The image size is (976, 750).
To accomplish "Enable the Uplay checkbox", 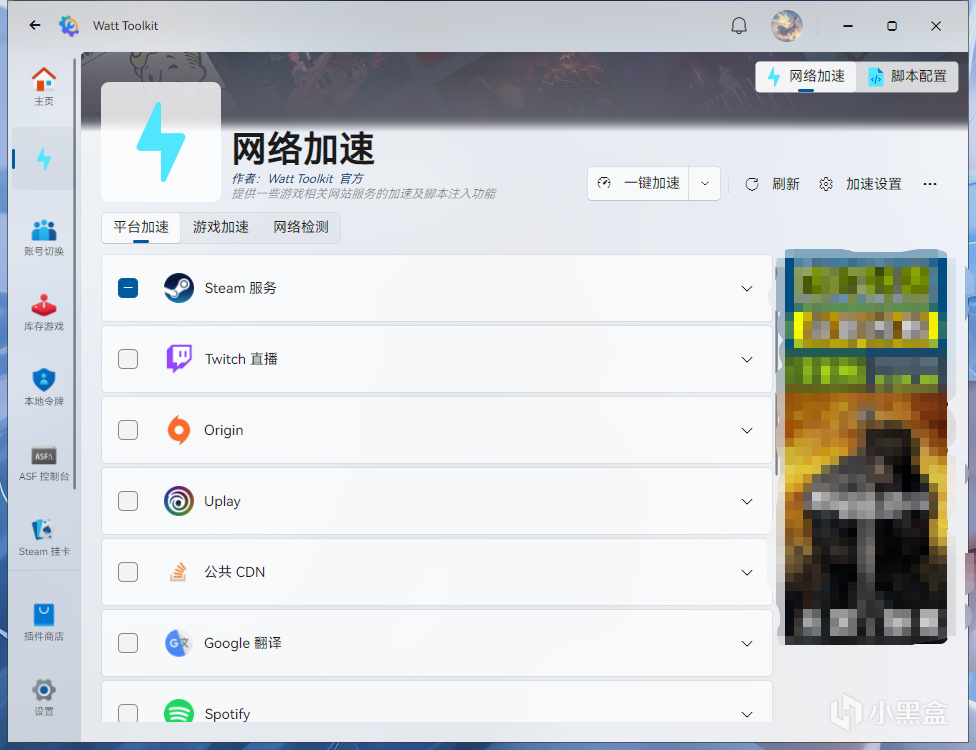I will coord(128,501).
